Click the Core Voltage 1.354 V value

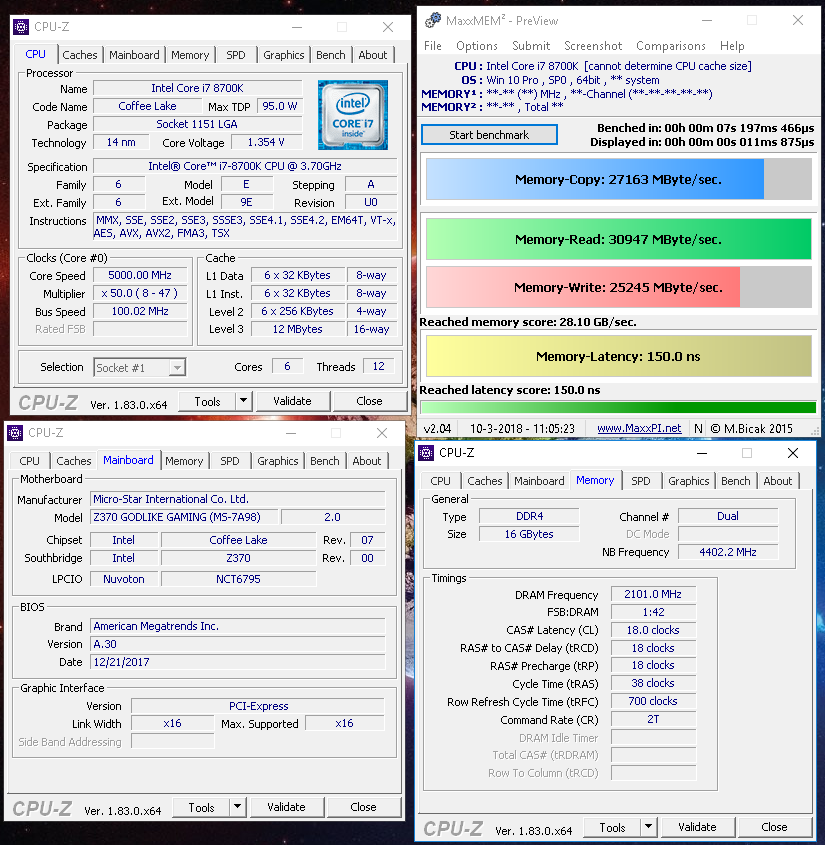click(x=266, y=142)
